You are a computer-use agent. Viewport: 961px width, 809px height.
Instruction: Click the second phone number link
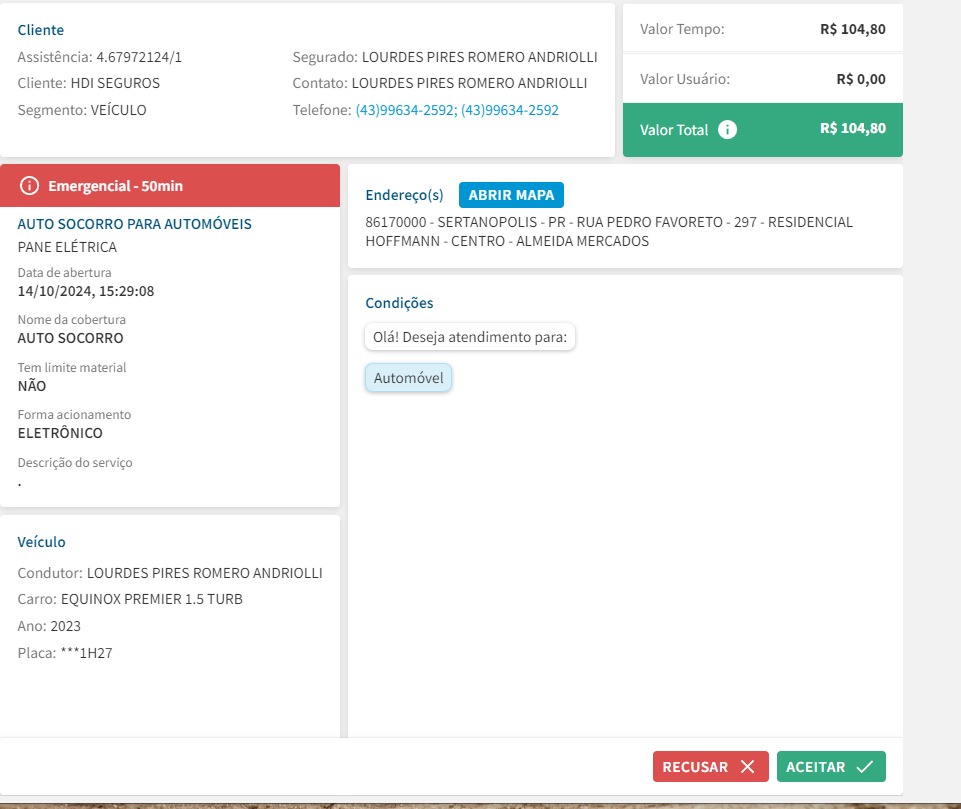click(509, 110)
